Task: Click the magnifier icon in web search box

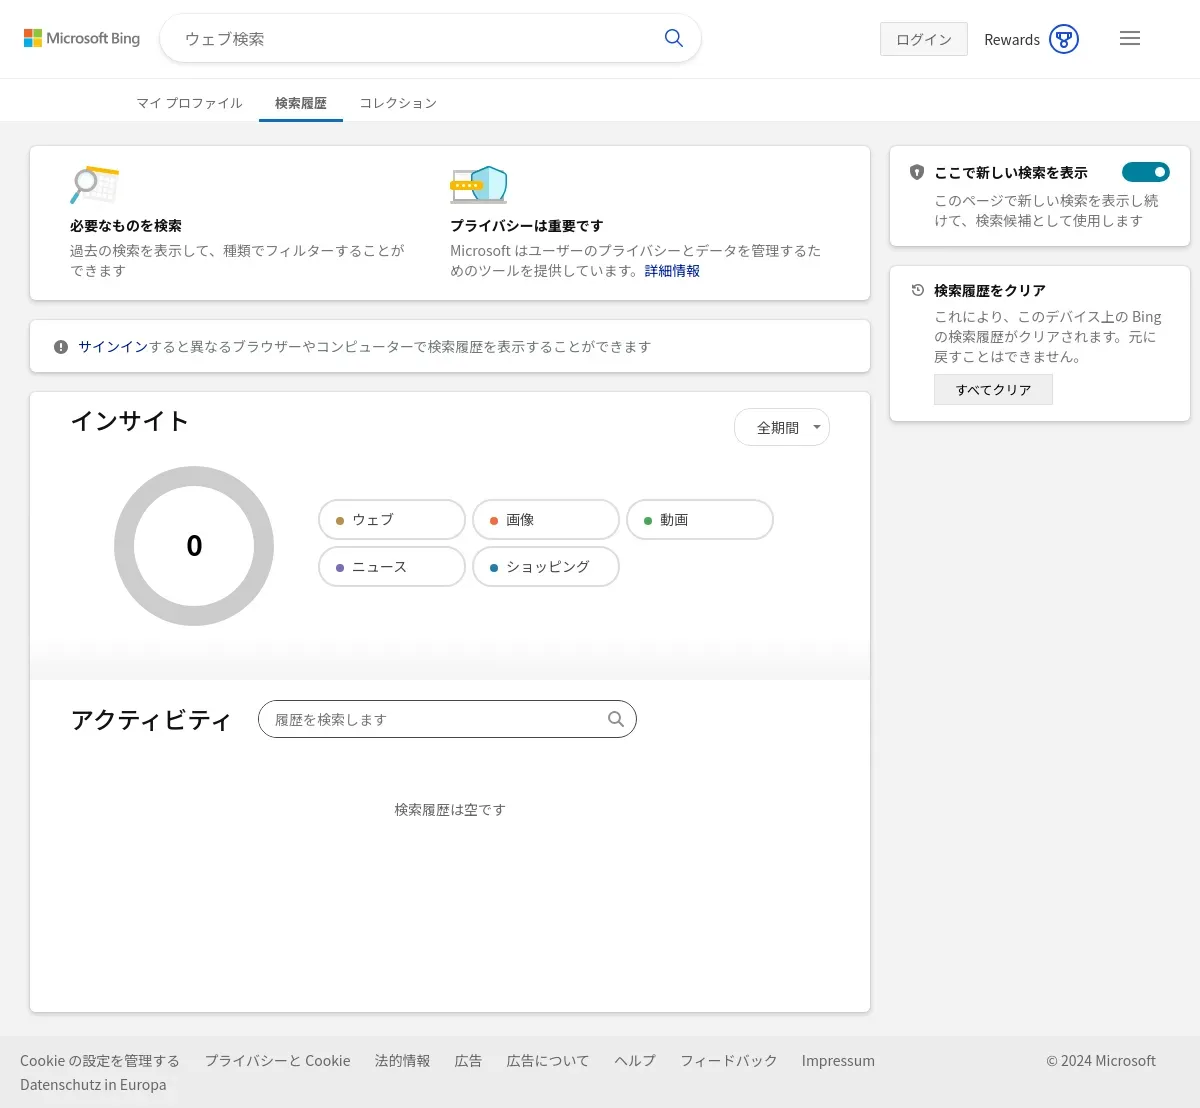Action: 674,38
